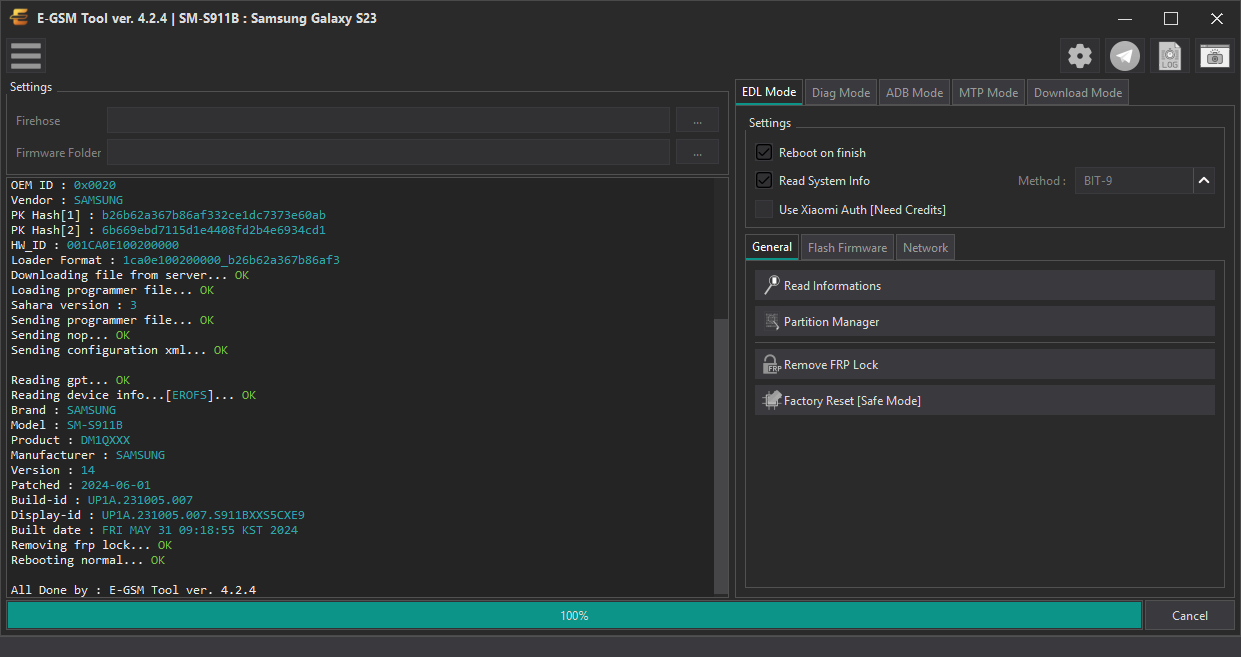Click 'Build-id : UP1A.231005.007' line
Viewport: 1241px width, 657px height.
point(101,500)
